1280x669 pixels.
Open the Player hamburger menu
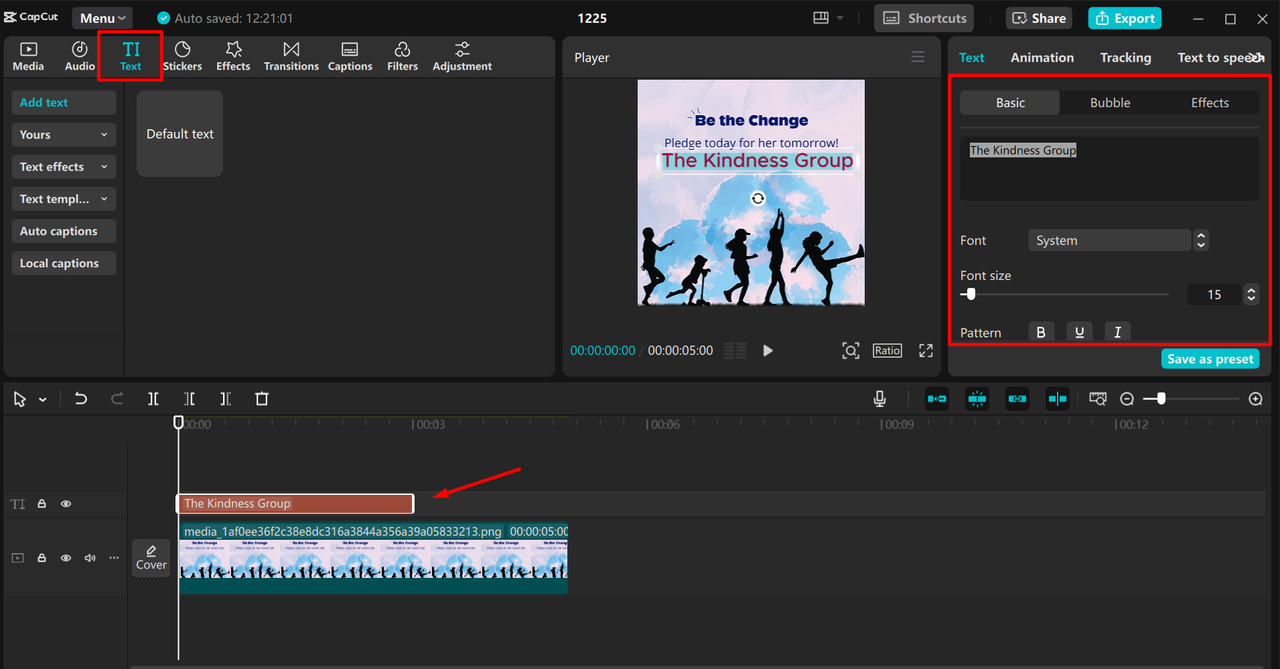[918, 57]
